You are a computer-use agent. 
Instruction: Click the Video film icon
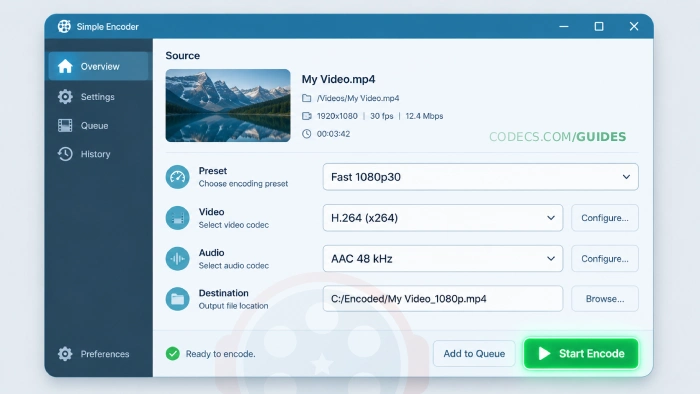tap(178, 218)
